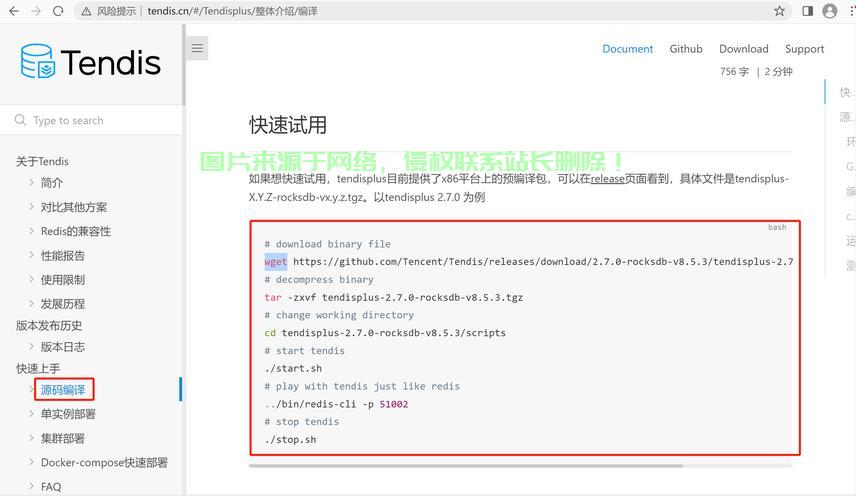Click the 快速上手 section heading
The image size is (856, 500).
click(x=38, y=368)
